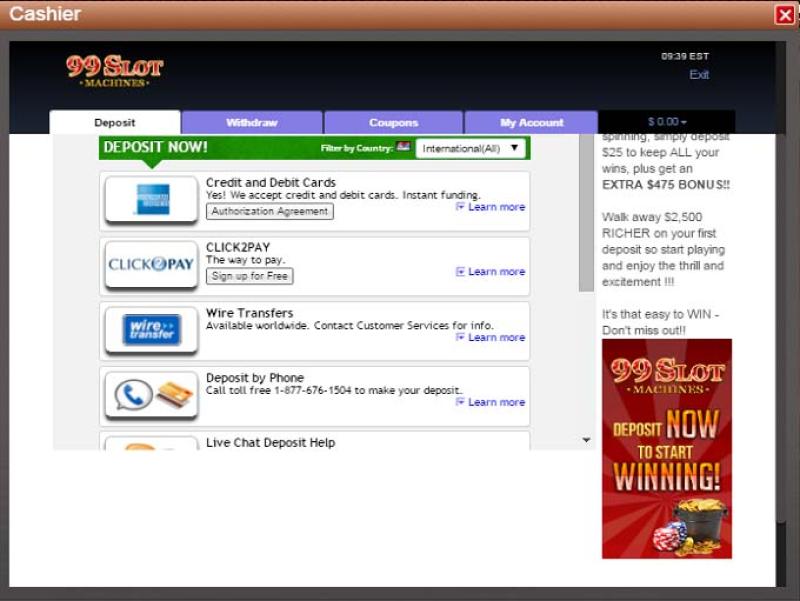This screenshot has height=601, width=800.
Task: Click the American Express card icon
Action: click(x=152, y=199)
